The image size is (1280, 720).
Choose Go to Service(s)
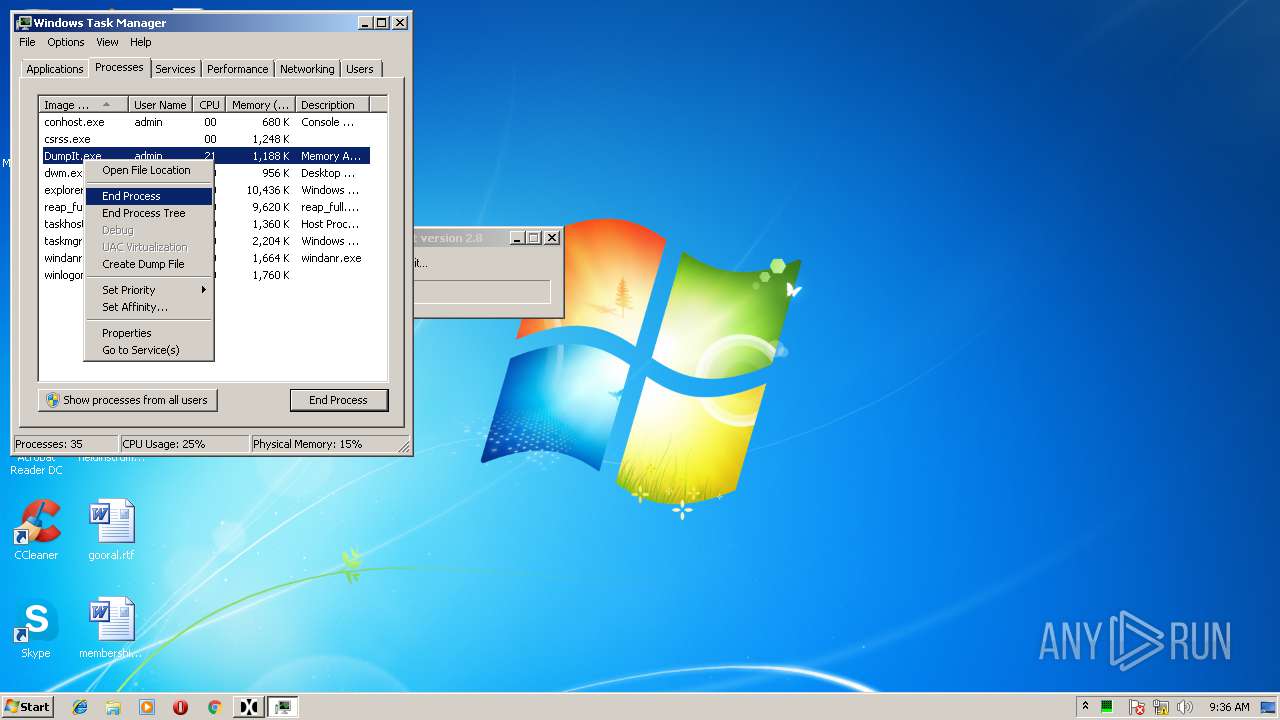(149, 350)
